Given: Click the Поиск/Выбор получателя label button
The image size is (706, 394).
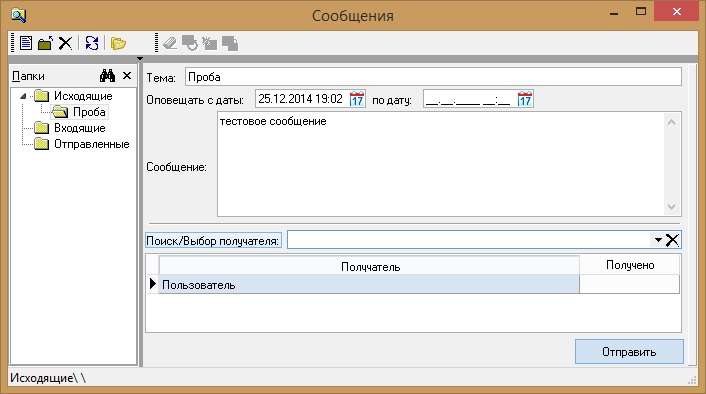Looking at the screenshot, I should [213, 240].
